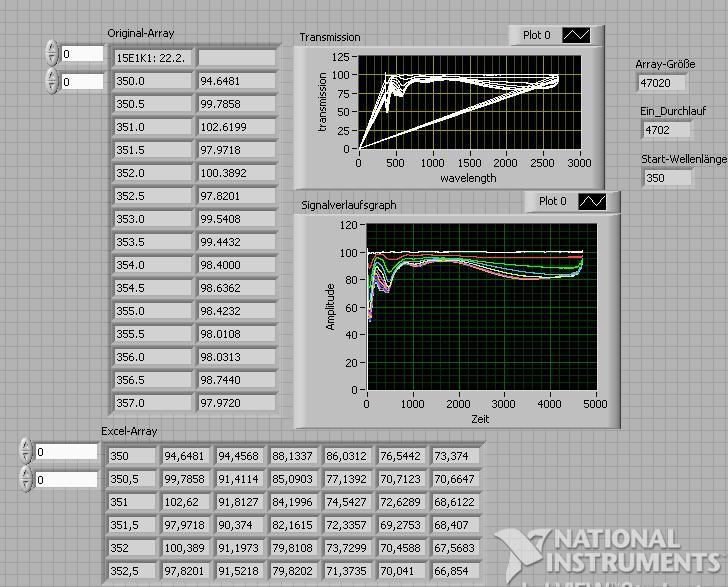728x587 pixels.
Task: Select Excel-Array cell 352,5
Action: 131,571
